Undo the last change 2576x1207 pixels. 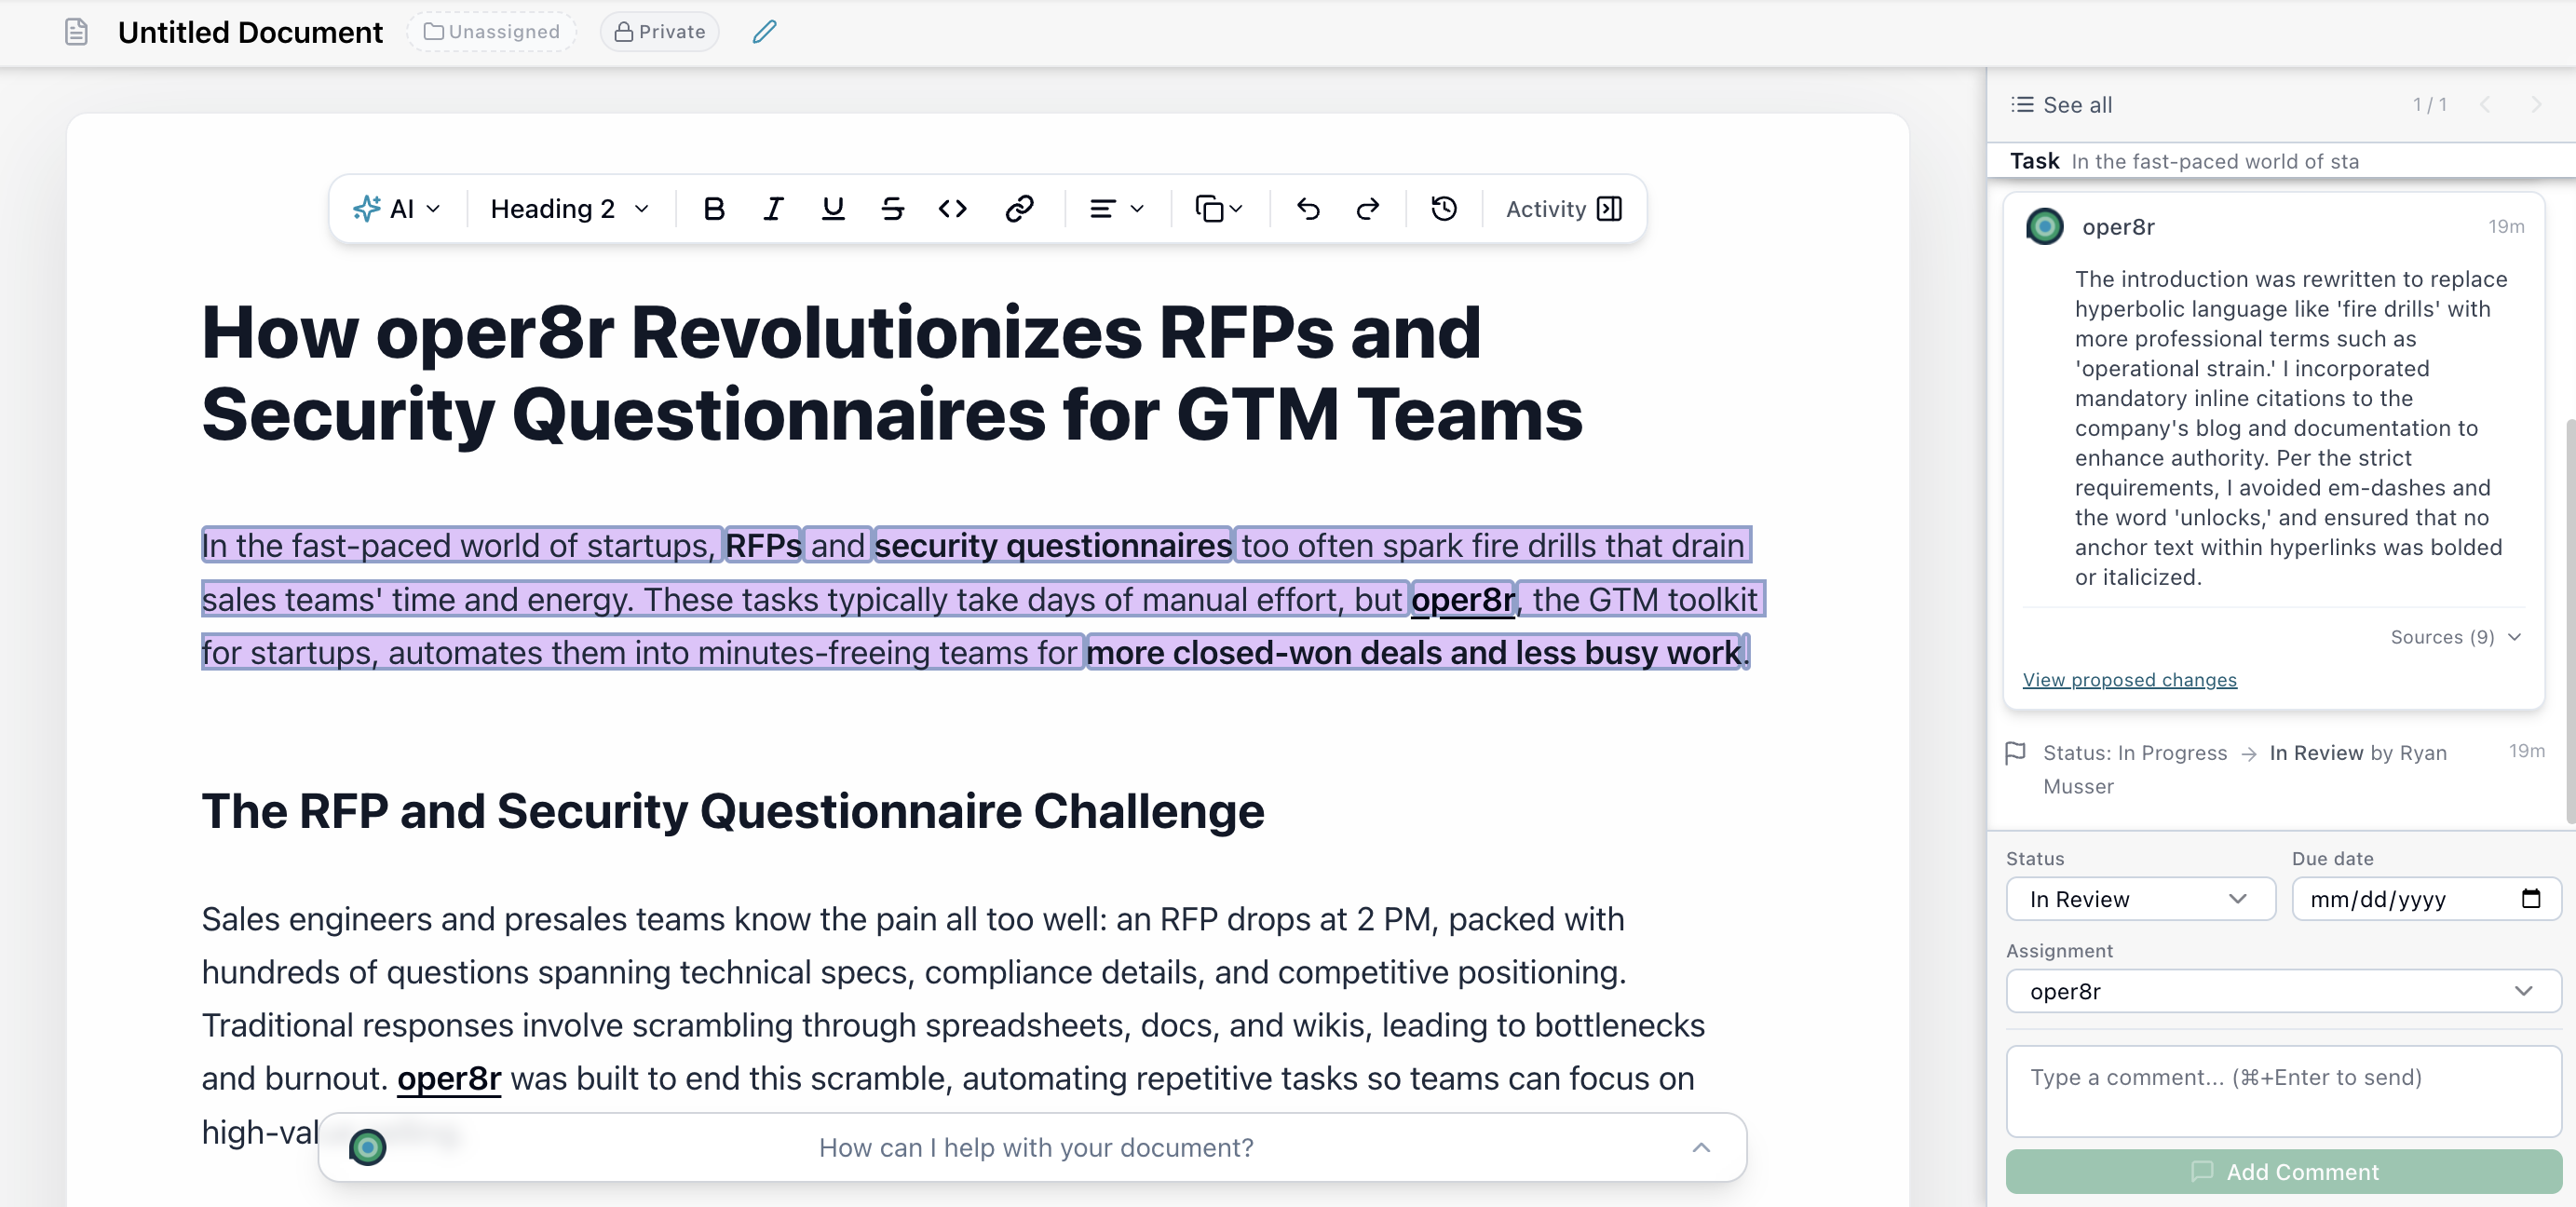tap(1308, 208)
